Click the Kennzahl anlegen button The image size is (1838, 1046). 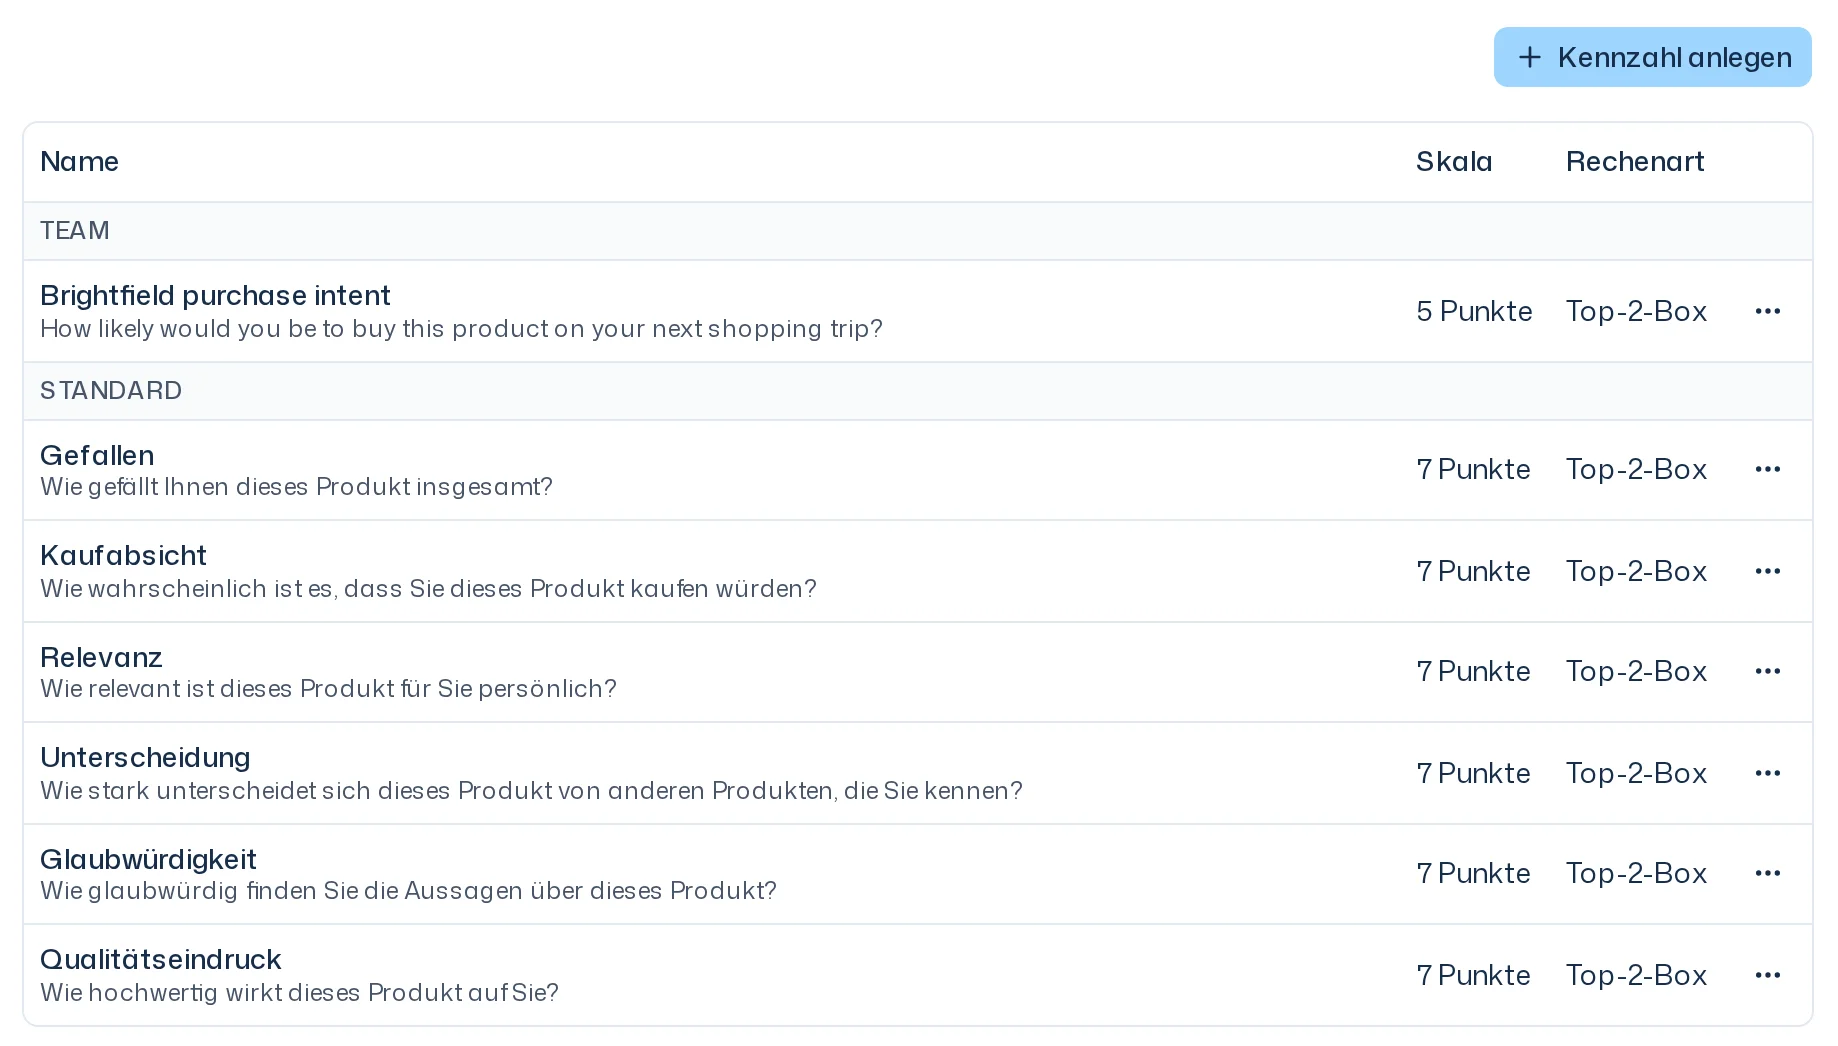coord(1652,57)
